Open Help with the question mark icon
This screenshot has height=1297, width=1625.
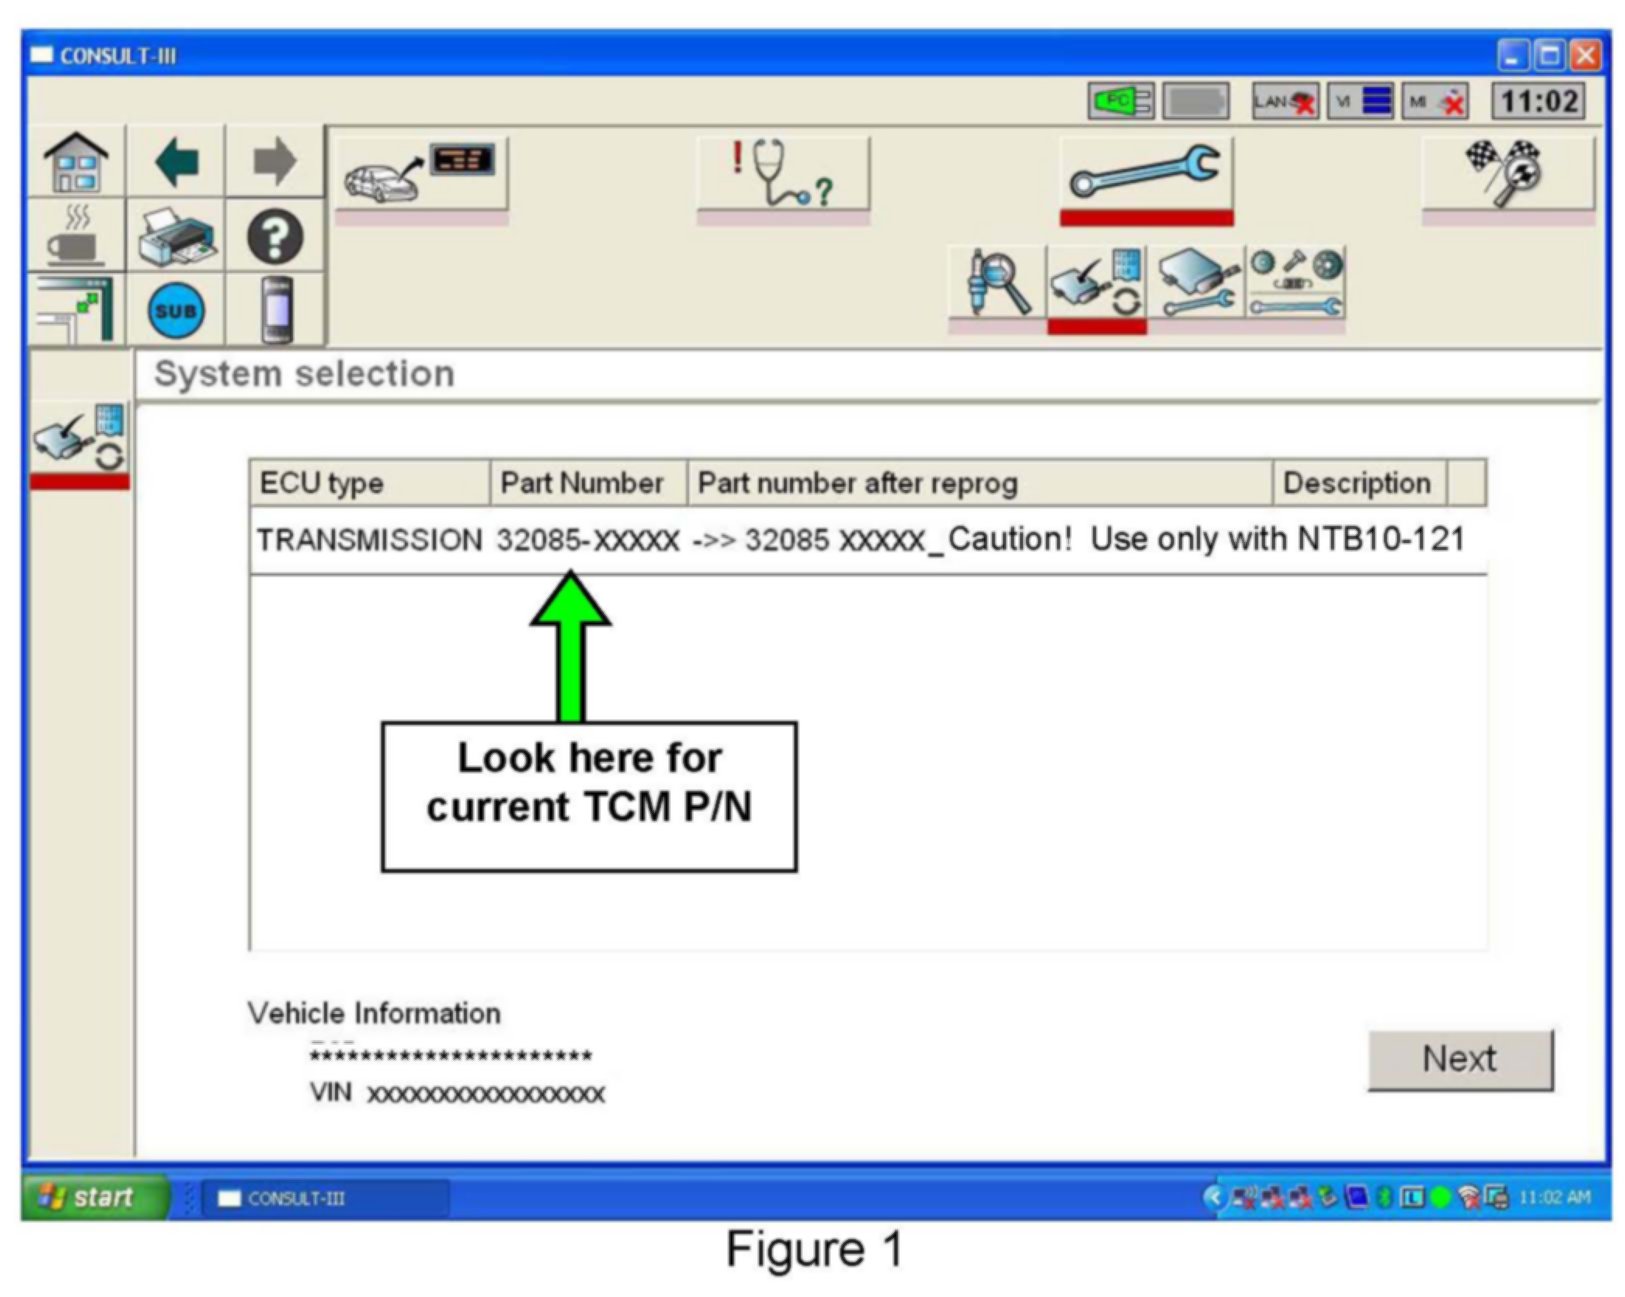point(274,236)
